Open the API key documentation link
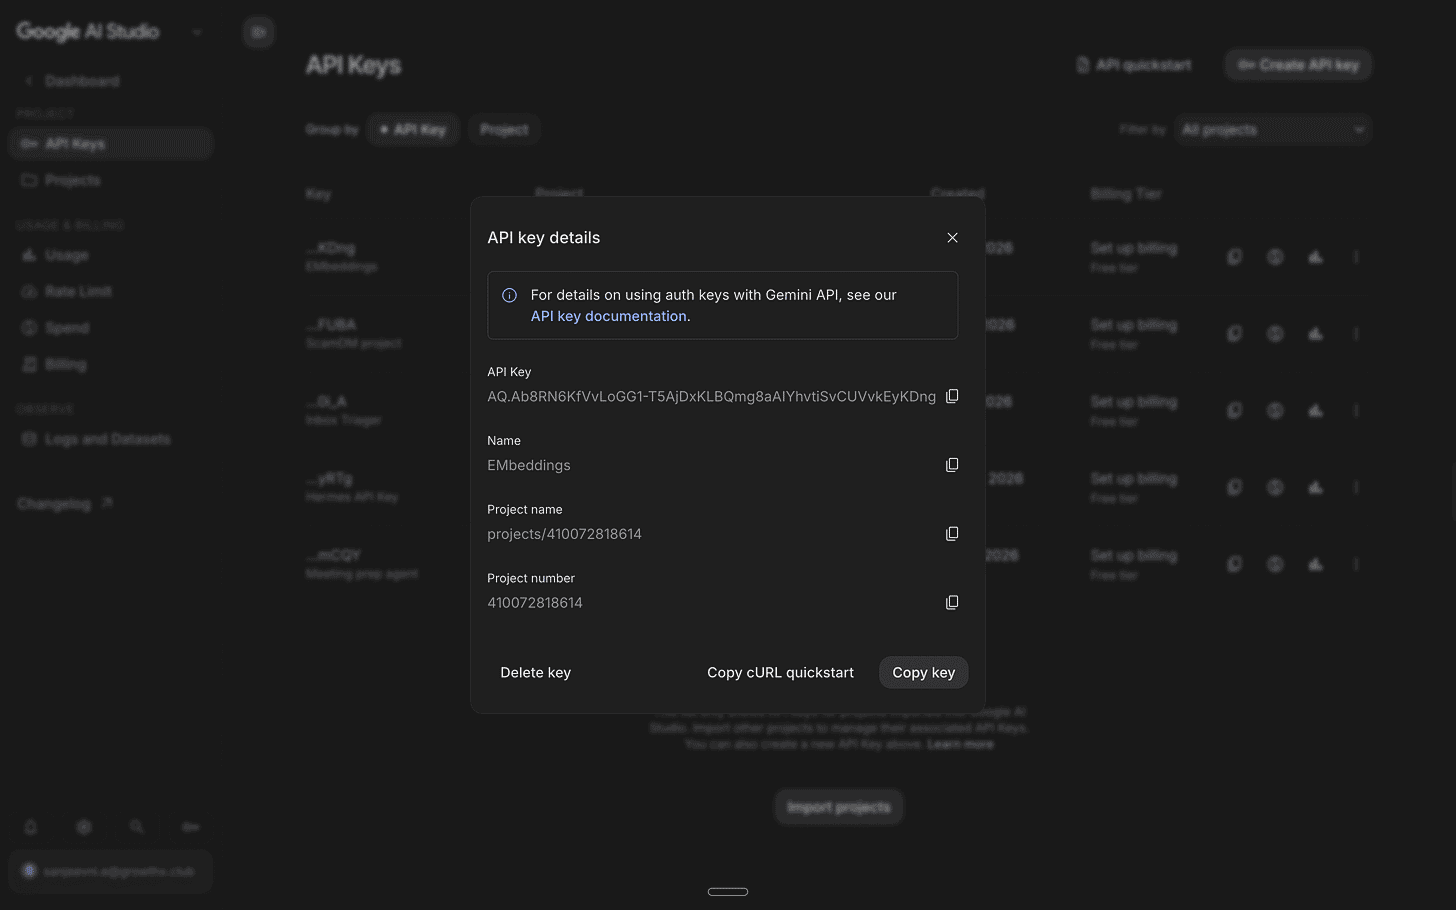Viewport: 1456px width, 910px height. pyautogui.click(x=609, y=316)
